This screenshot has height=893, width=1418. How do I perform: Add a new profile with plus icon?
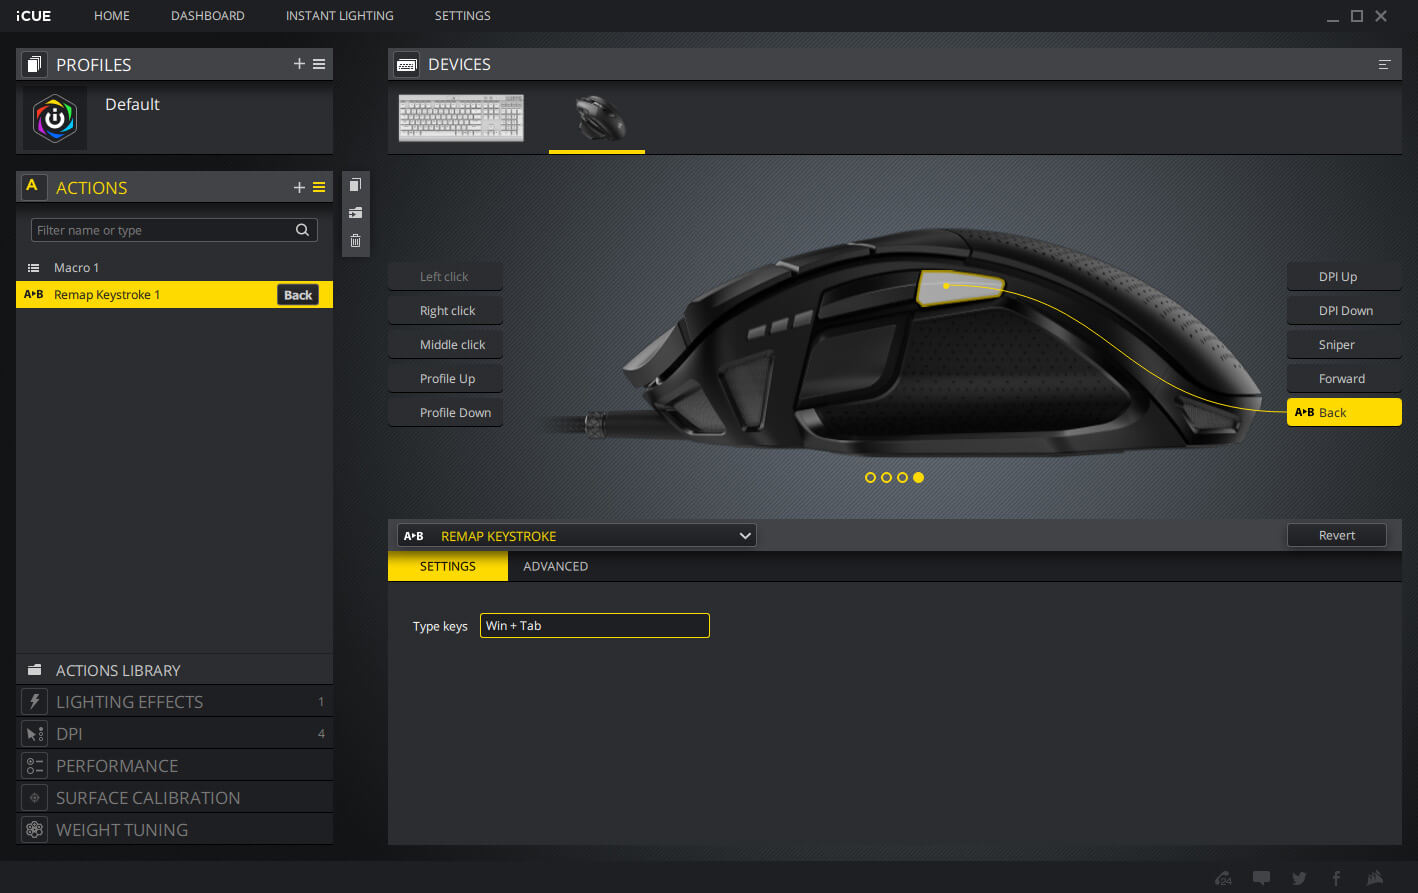pos(299,64)
